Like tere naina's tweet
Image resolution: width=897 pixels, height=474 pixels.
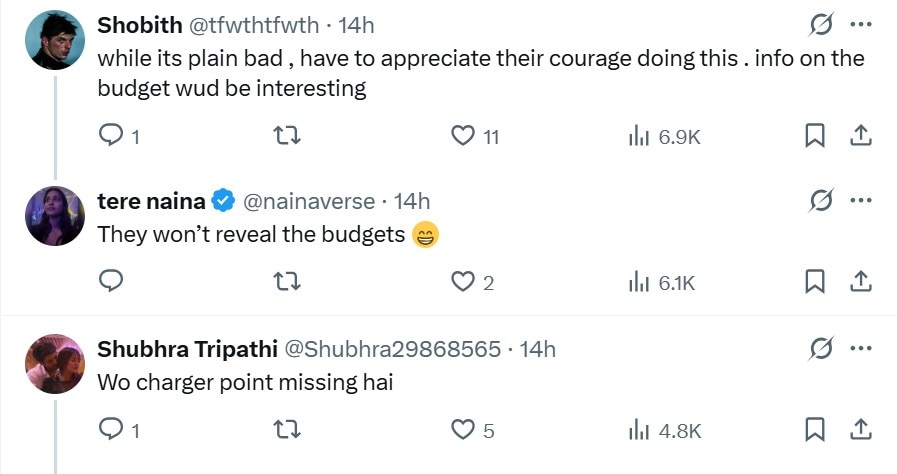[462, 283]
